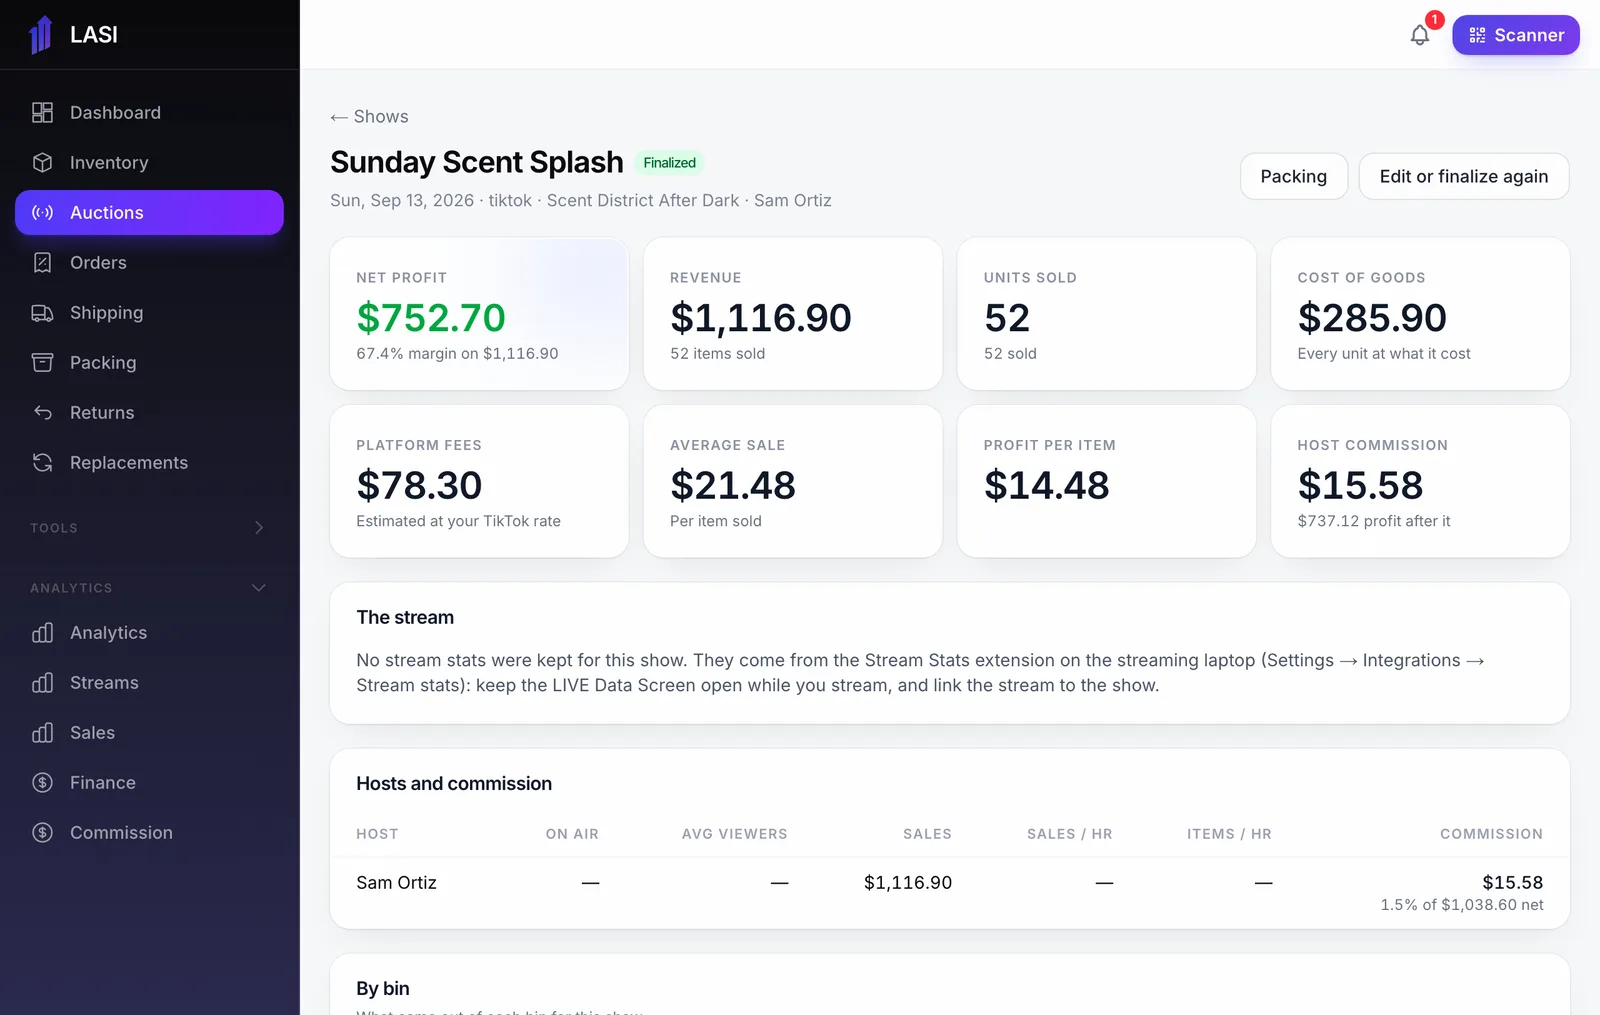The image size is (1600, 1015).
Task: Click Sam Ortiz host row name
Action: [397, 883]
